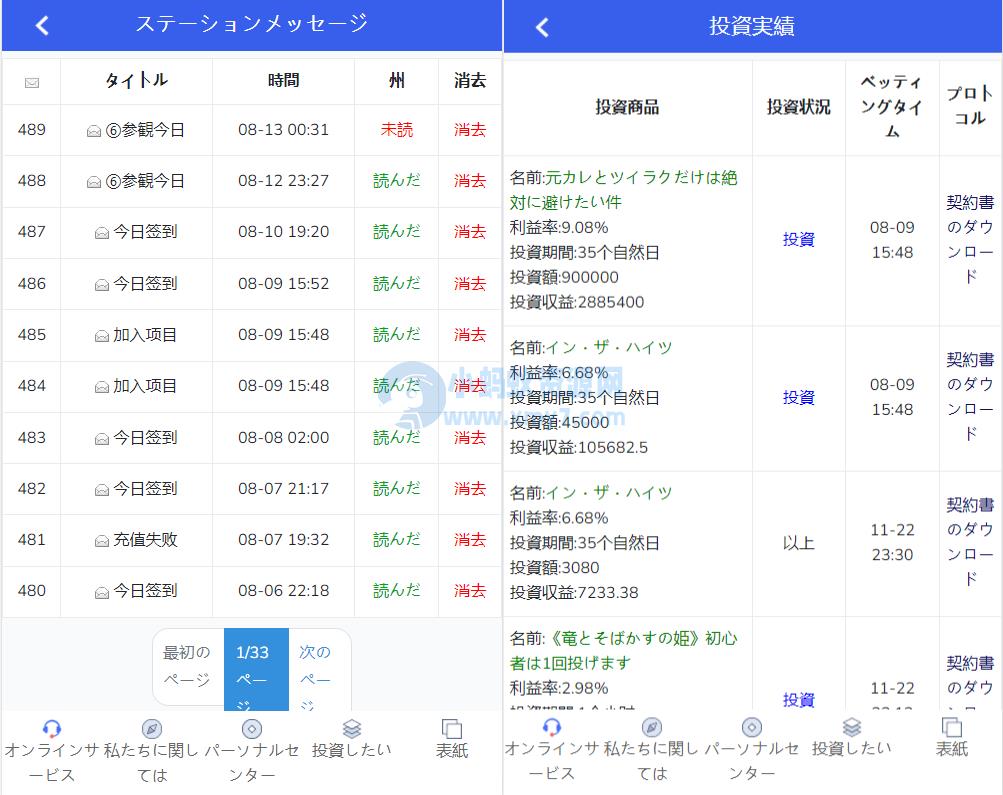1003x795 pixels.
Task: Open envelope icon of message 484
Action: coord(102,387)
